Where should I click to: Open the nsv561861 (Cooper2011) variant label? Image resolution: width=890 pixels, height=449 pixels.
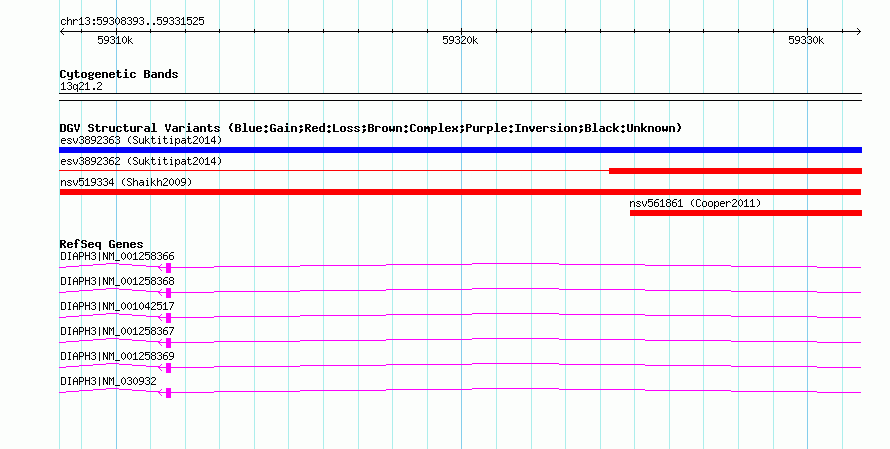point(695,203)
